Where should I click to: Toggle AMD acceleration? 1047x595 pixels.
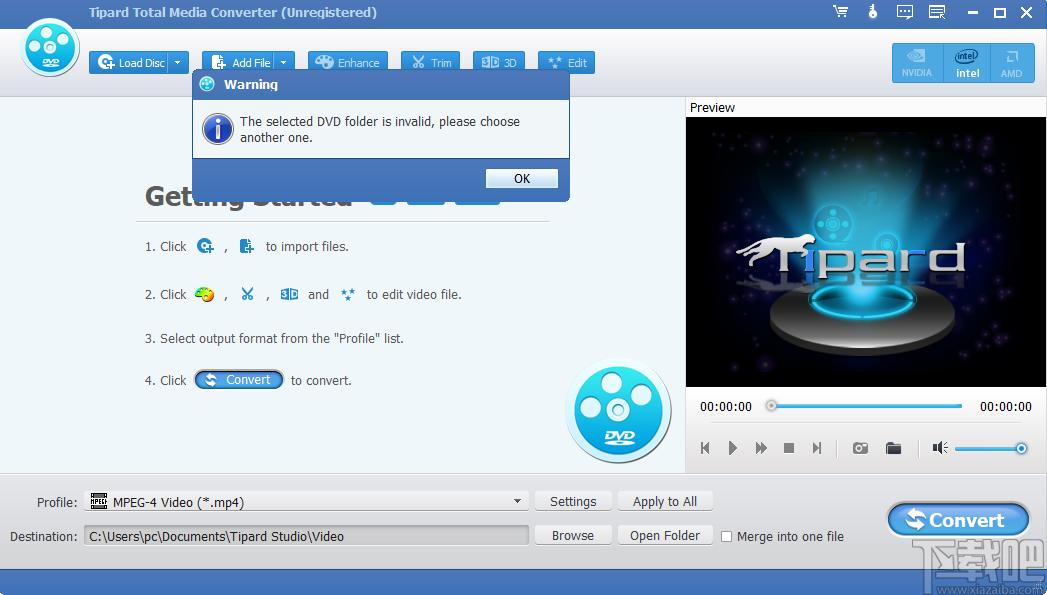click(x=1012, y=63)
